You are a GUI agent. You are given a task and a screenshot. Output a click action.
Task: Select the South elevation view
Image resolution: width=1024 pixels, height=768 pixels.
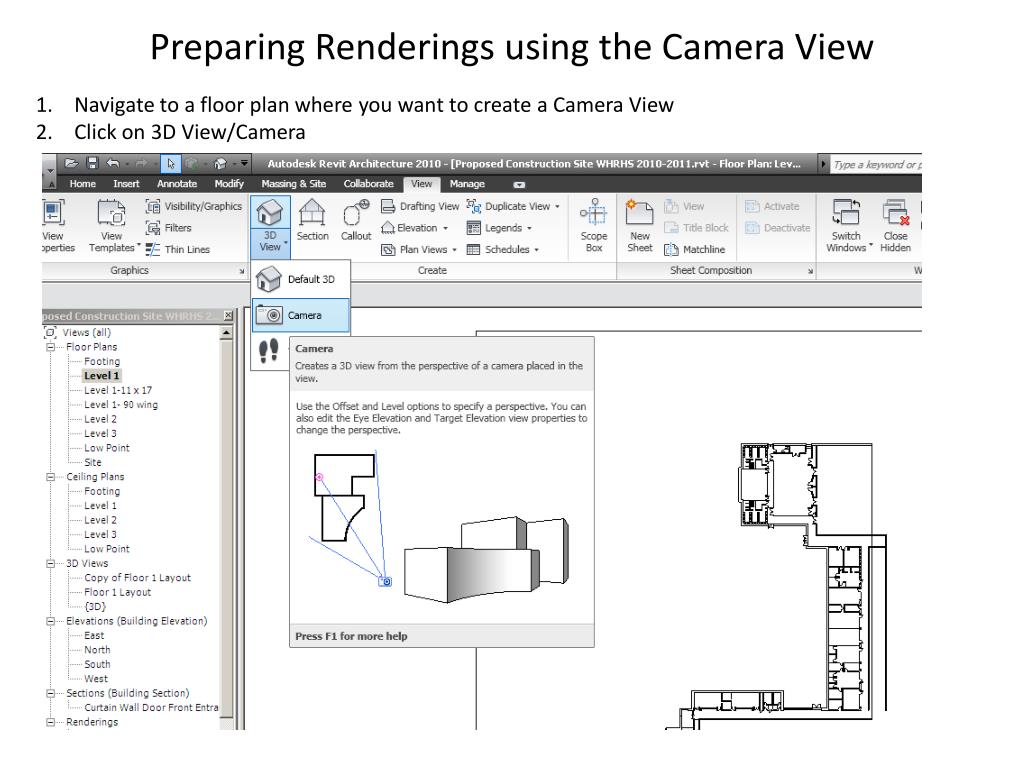click(x=97, y=664)
